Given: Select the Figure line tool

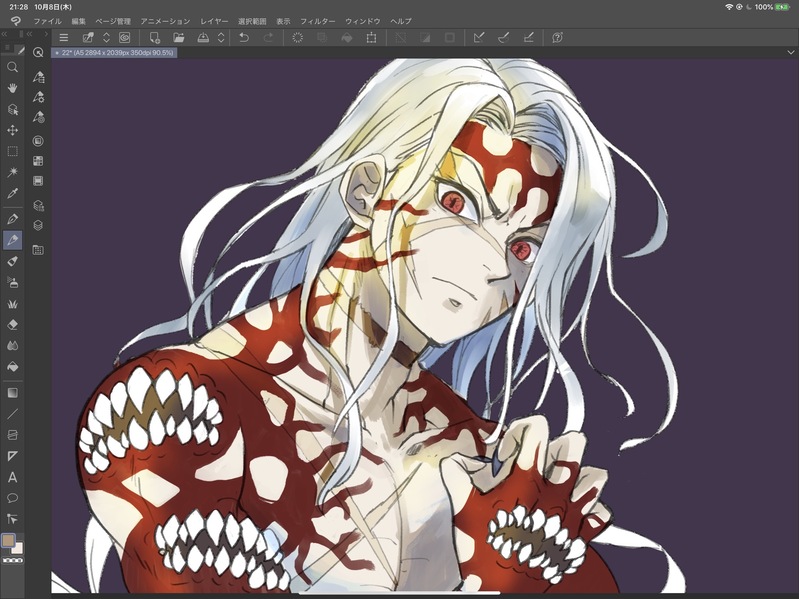Looking at the screenshot, I should 13,414.
